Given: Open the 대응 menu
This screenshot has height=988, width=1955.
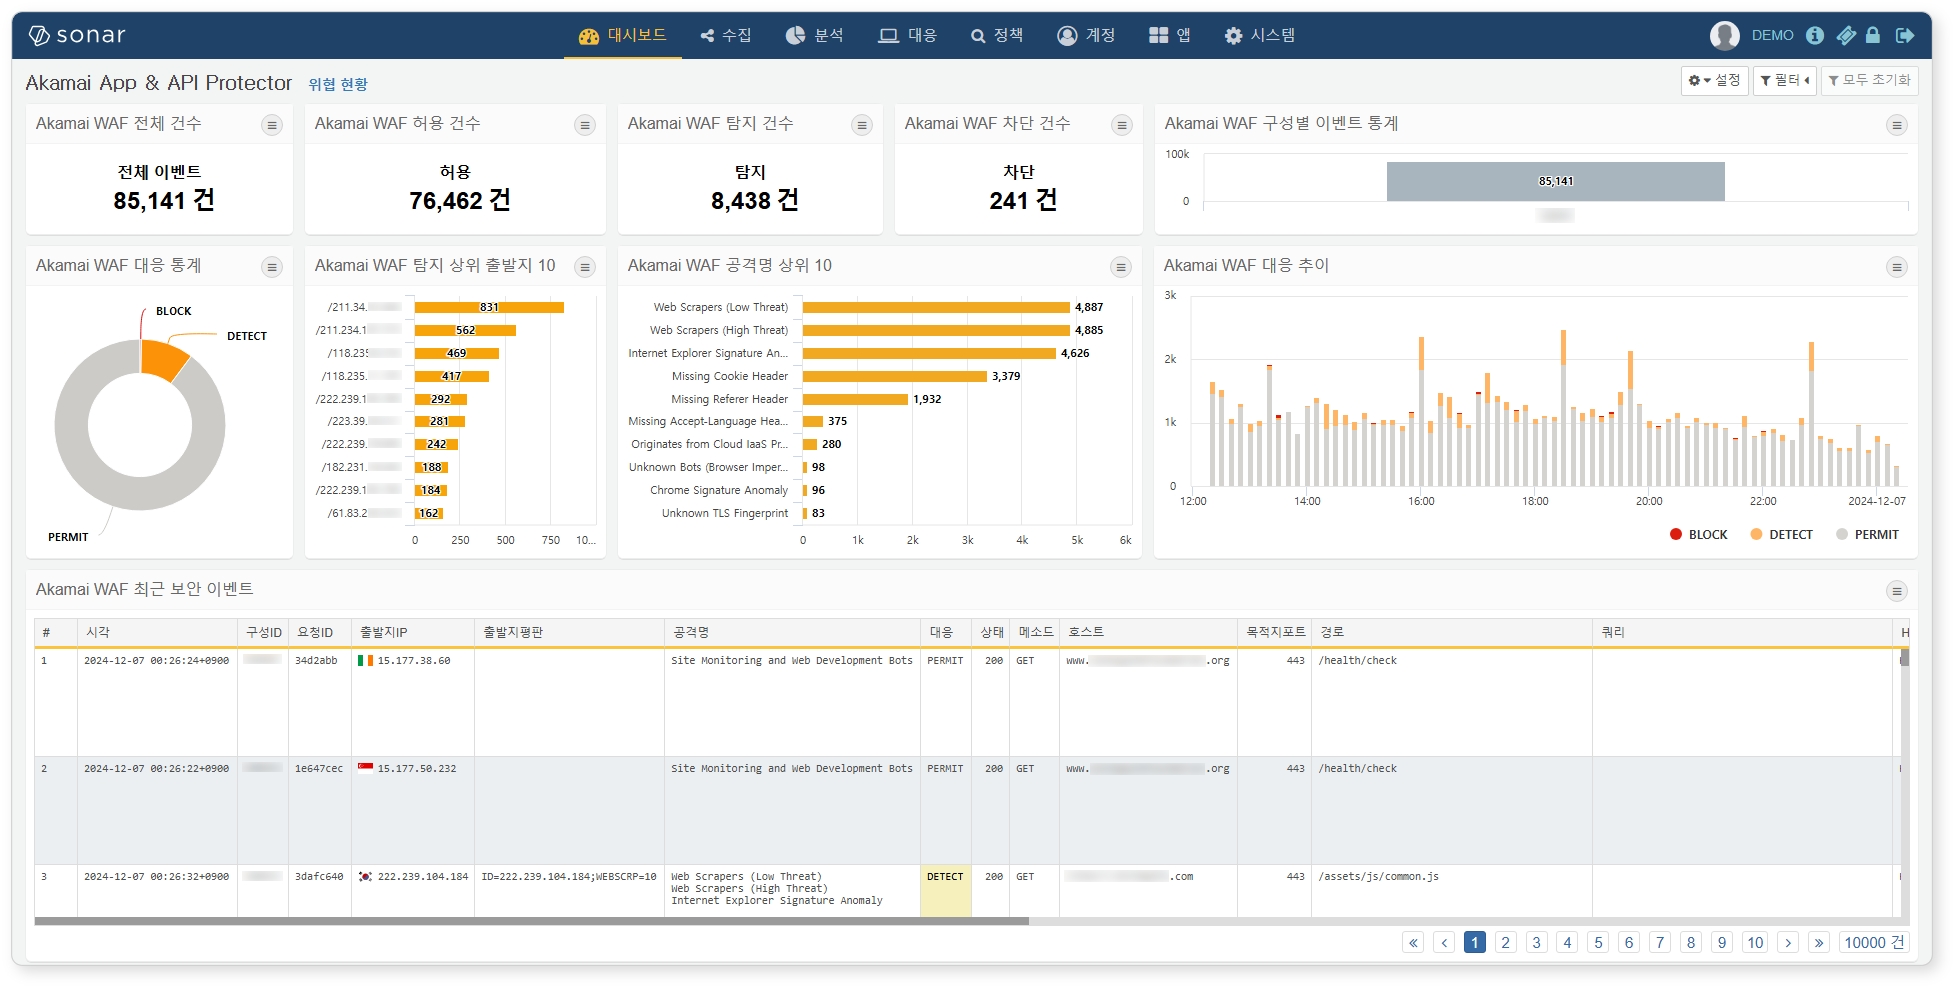Looking at the screenshot, I should [908, 35].
